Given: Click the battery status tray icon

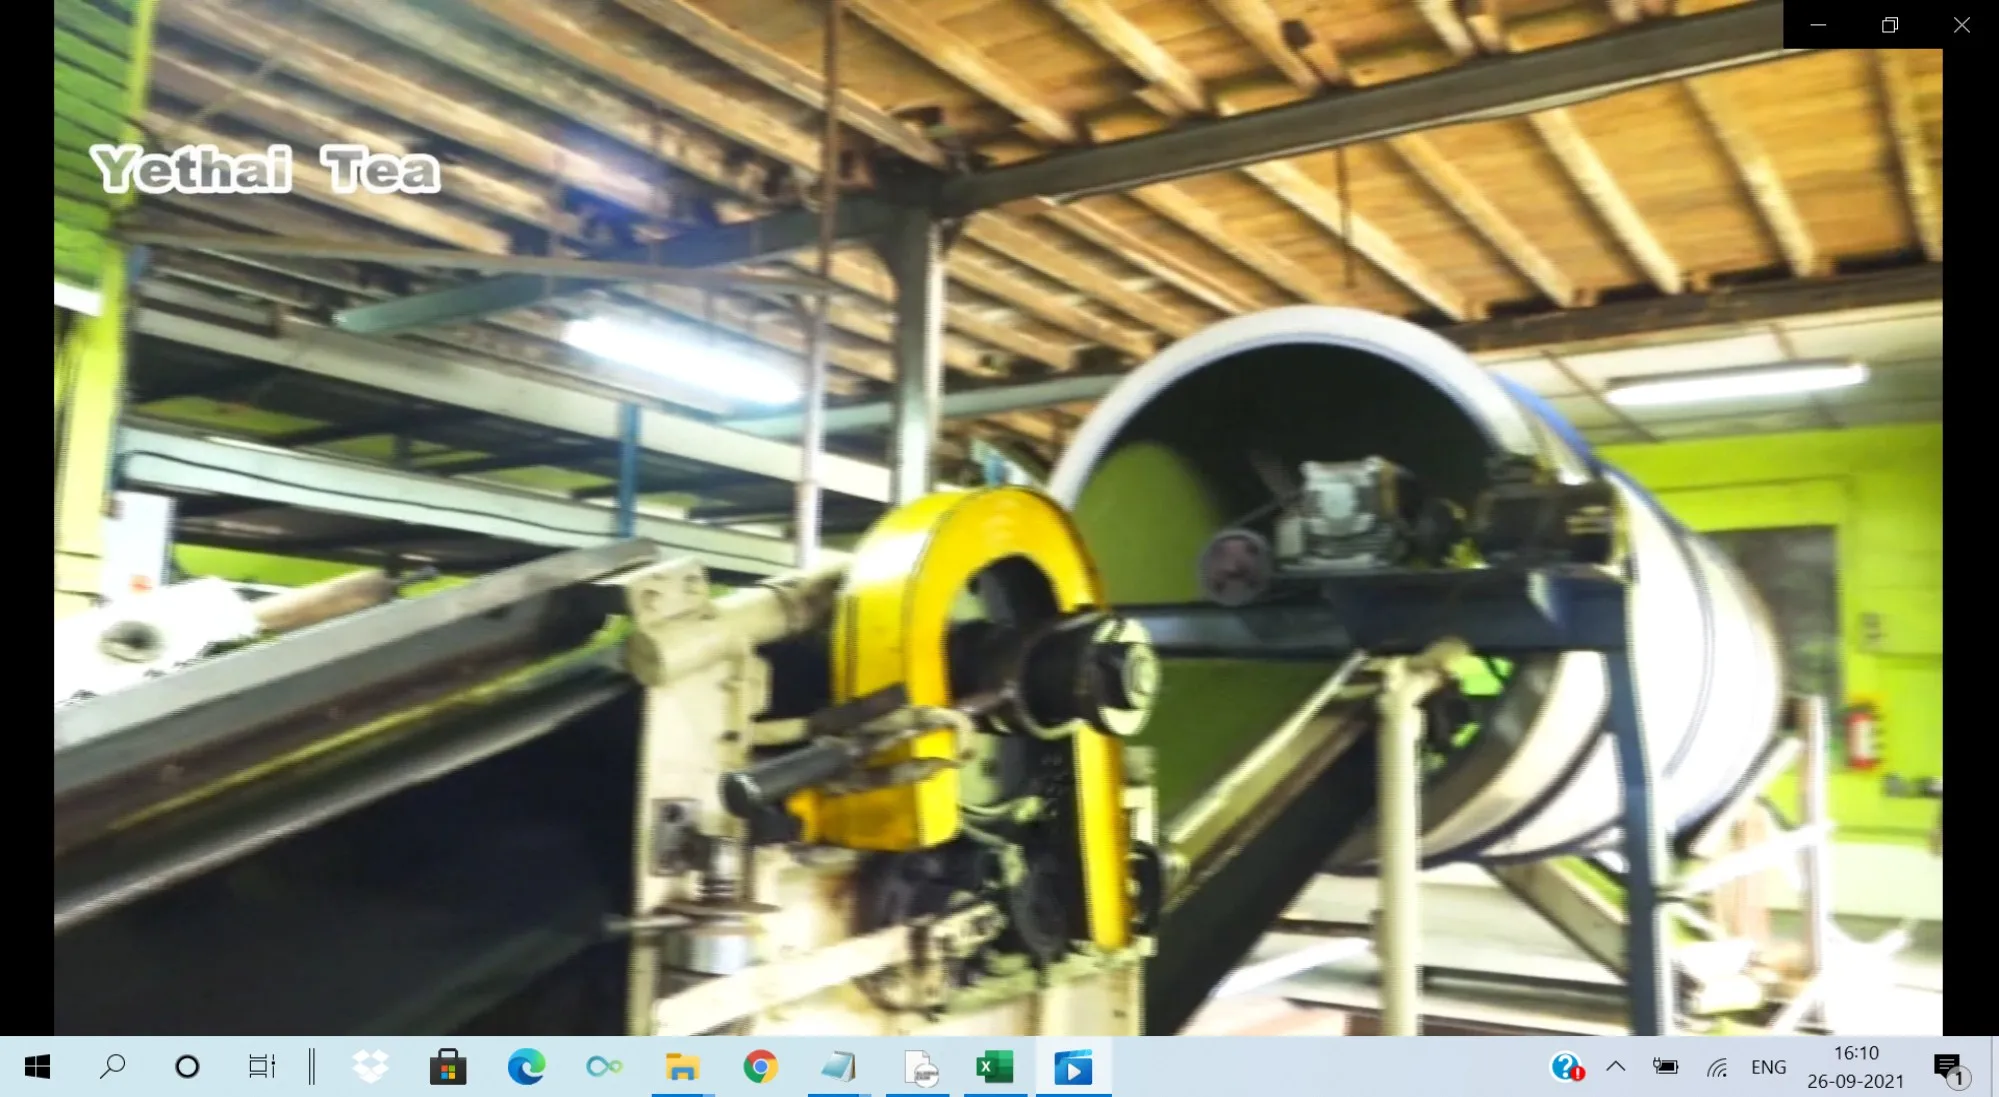Looking at the screenshot, I should (x=1665, y=1067).
